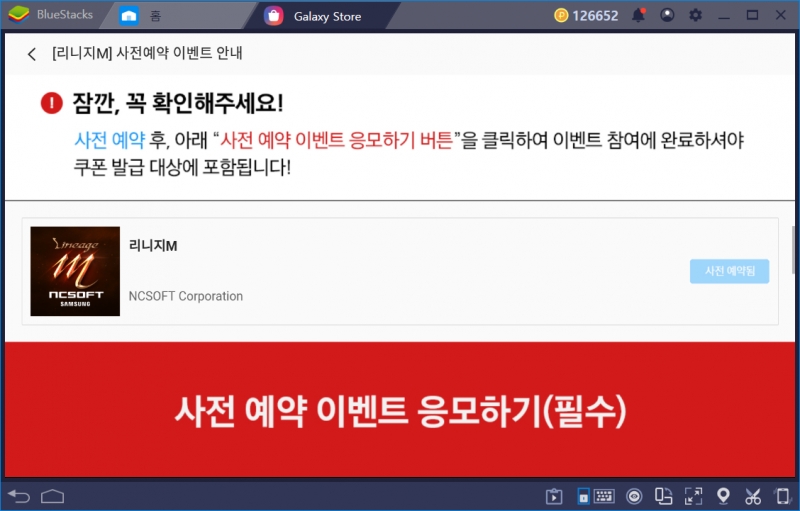Go back using the page header arrow
The height and width of the screenshot is (511, 800).
[32, 54]
